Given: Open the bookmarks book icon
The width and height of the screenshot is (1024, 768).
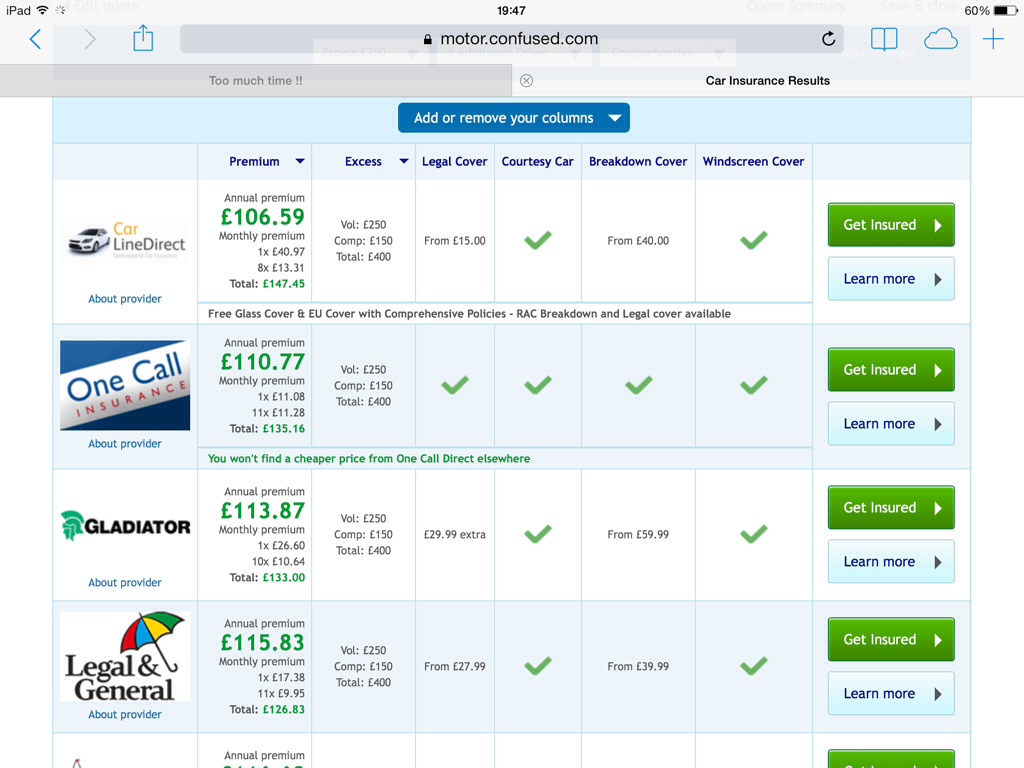Looking at the screenshot, I should (884, 39).
